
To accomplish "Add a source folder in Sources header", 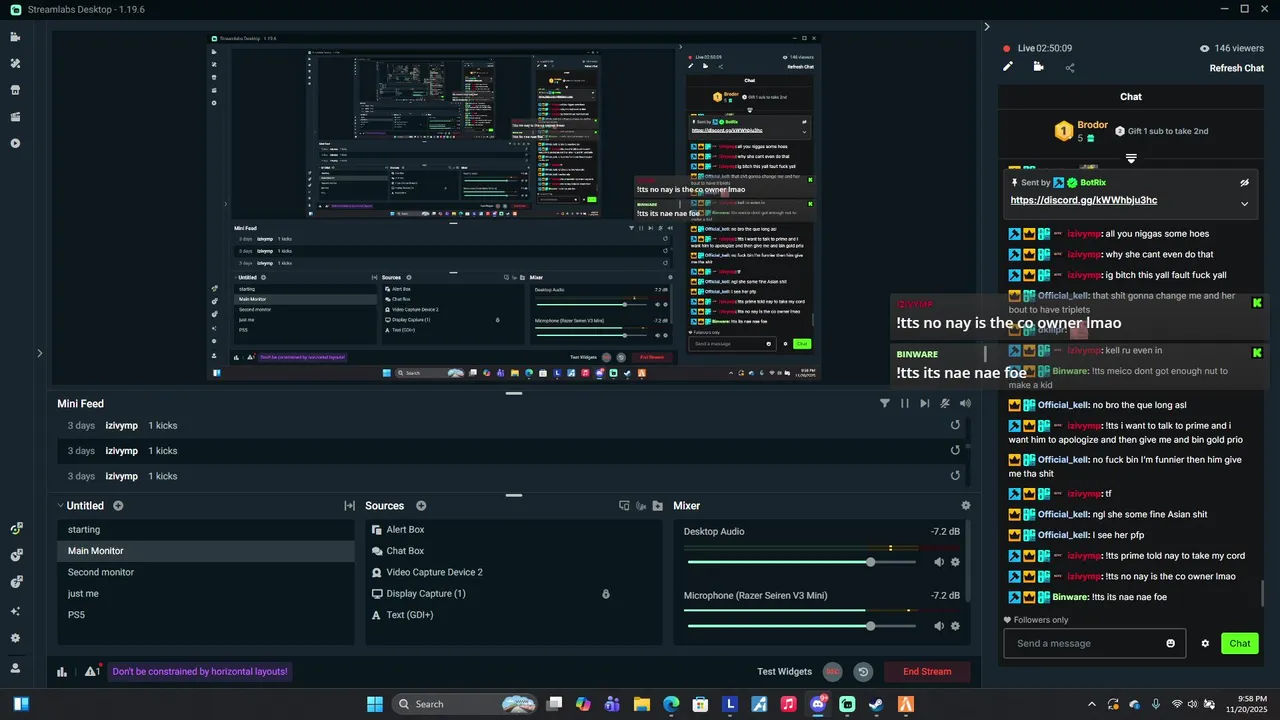I will 657,506.
